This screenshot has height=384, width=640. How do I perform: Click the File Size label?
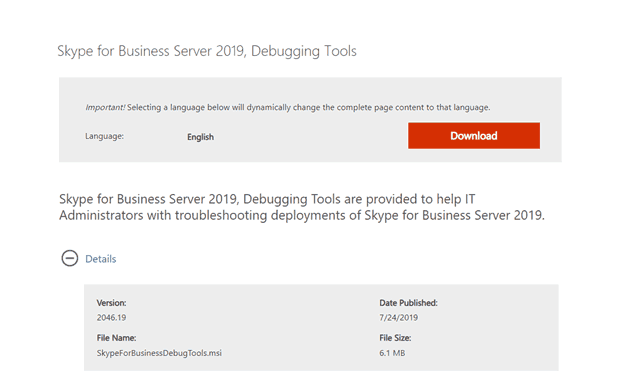point(395,338)
